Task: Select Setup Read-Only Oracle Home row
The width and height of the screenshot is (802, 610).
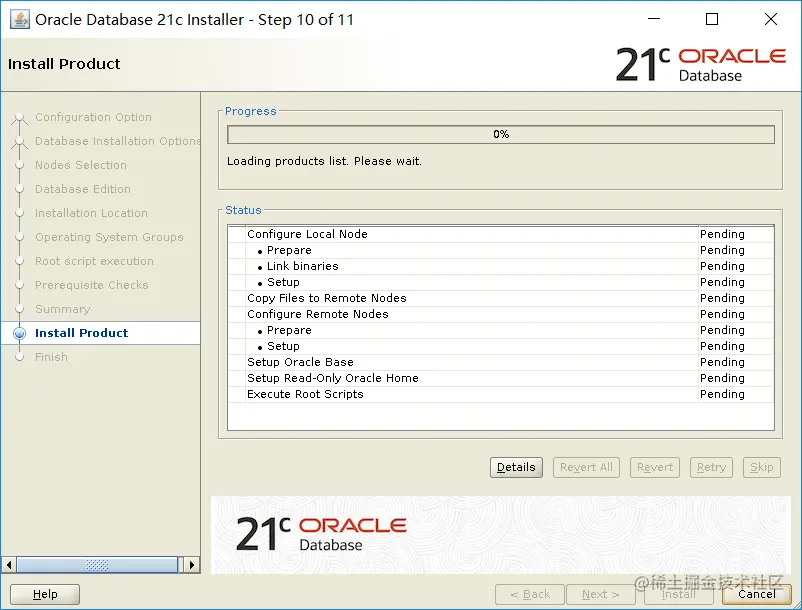Action: tap(501, 378)
